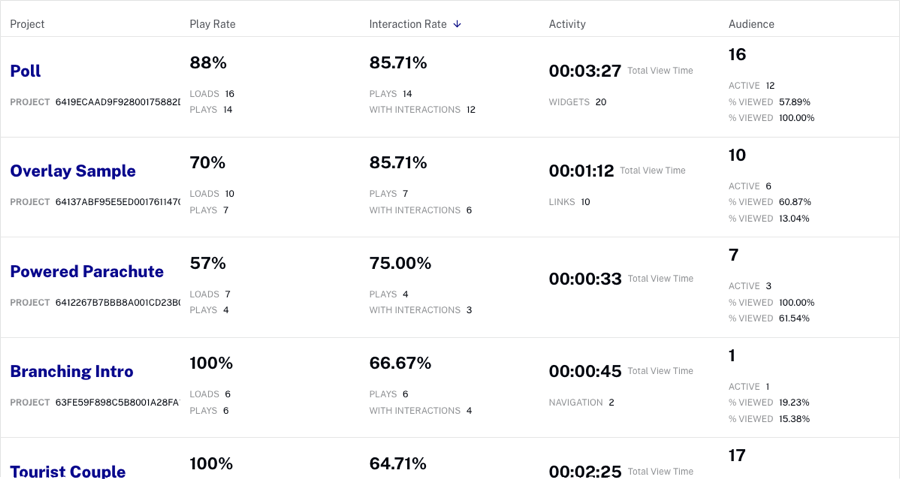The width and height of the screenshot is (900, 480).
Task: Open the Branching Intro project
Action: [x=71, y=371]
